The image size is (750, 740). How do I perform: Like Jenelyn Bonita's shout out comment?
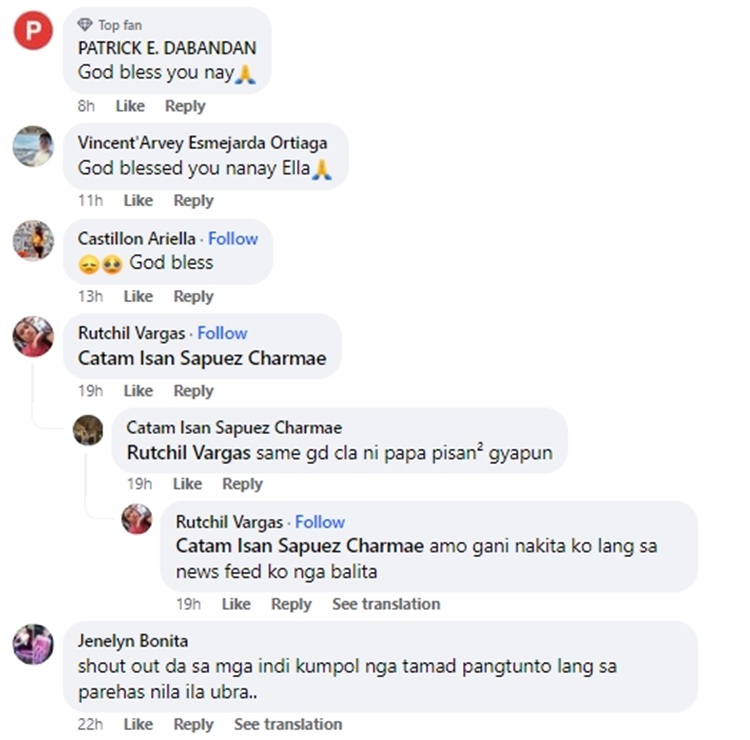[x=138, y=724]
